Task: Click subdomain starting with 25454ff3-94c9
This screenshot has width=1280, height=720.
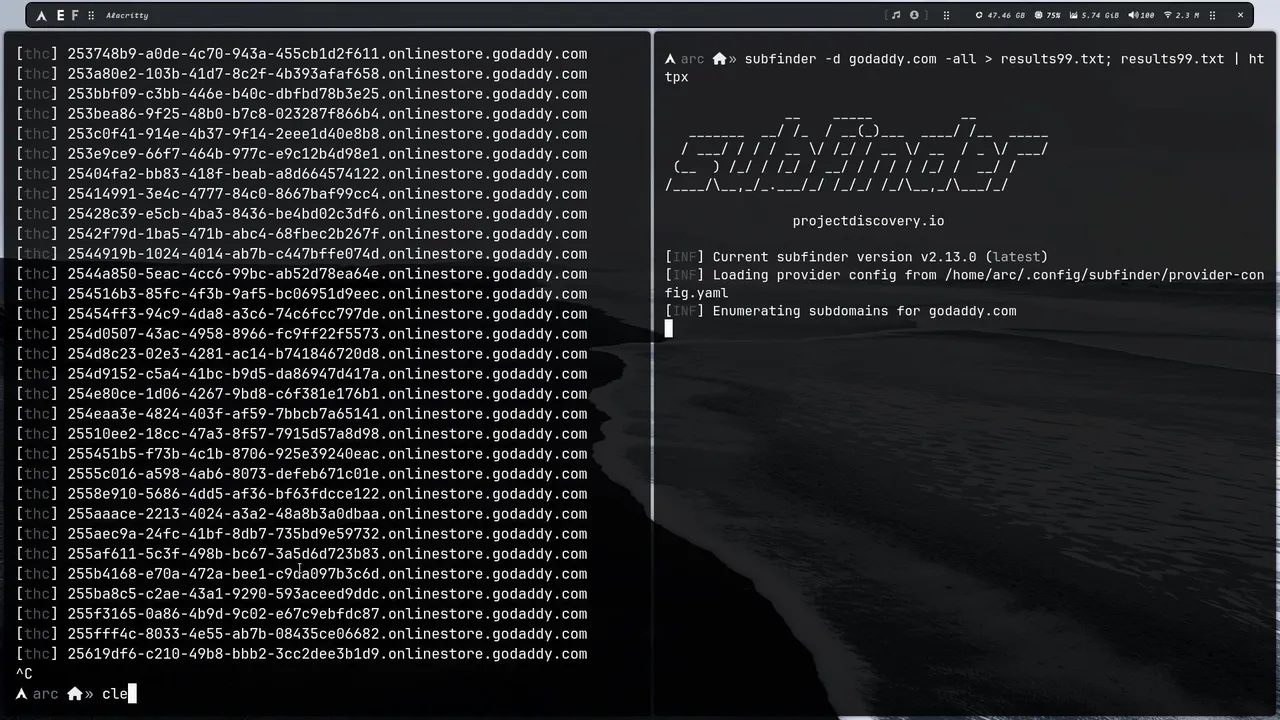Action: pyautogui.click(x=327, y=314)
